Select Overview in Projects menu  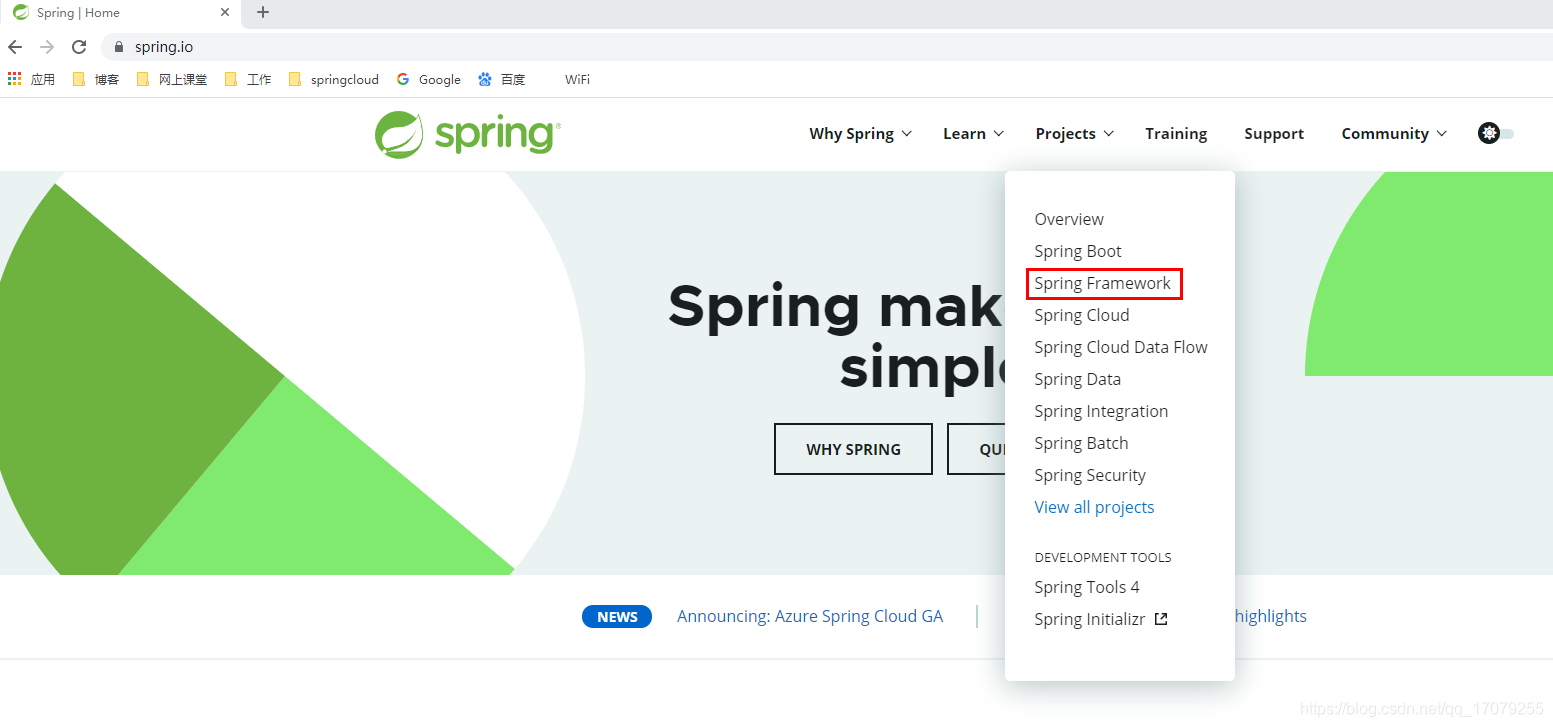[x=1069, y=219]
